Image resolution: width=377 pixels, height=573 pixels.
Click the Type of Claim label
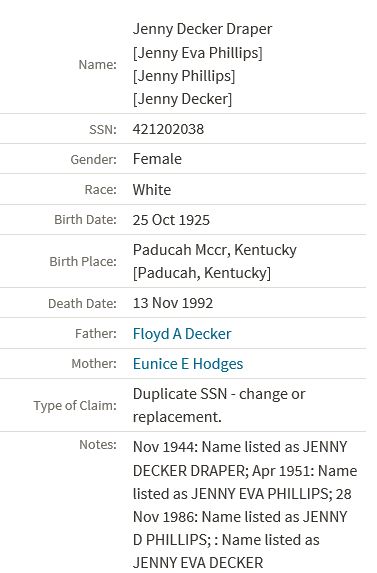point(75,406)
